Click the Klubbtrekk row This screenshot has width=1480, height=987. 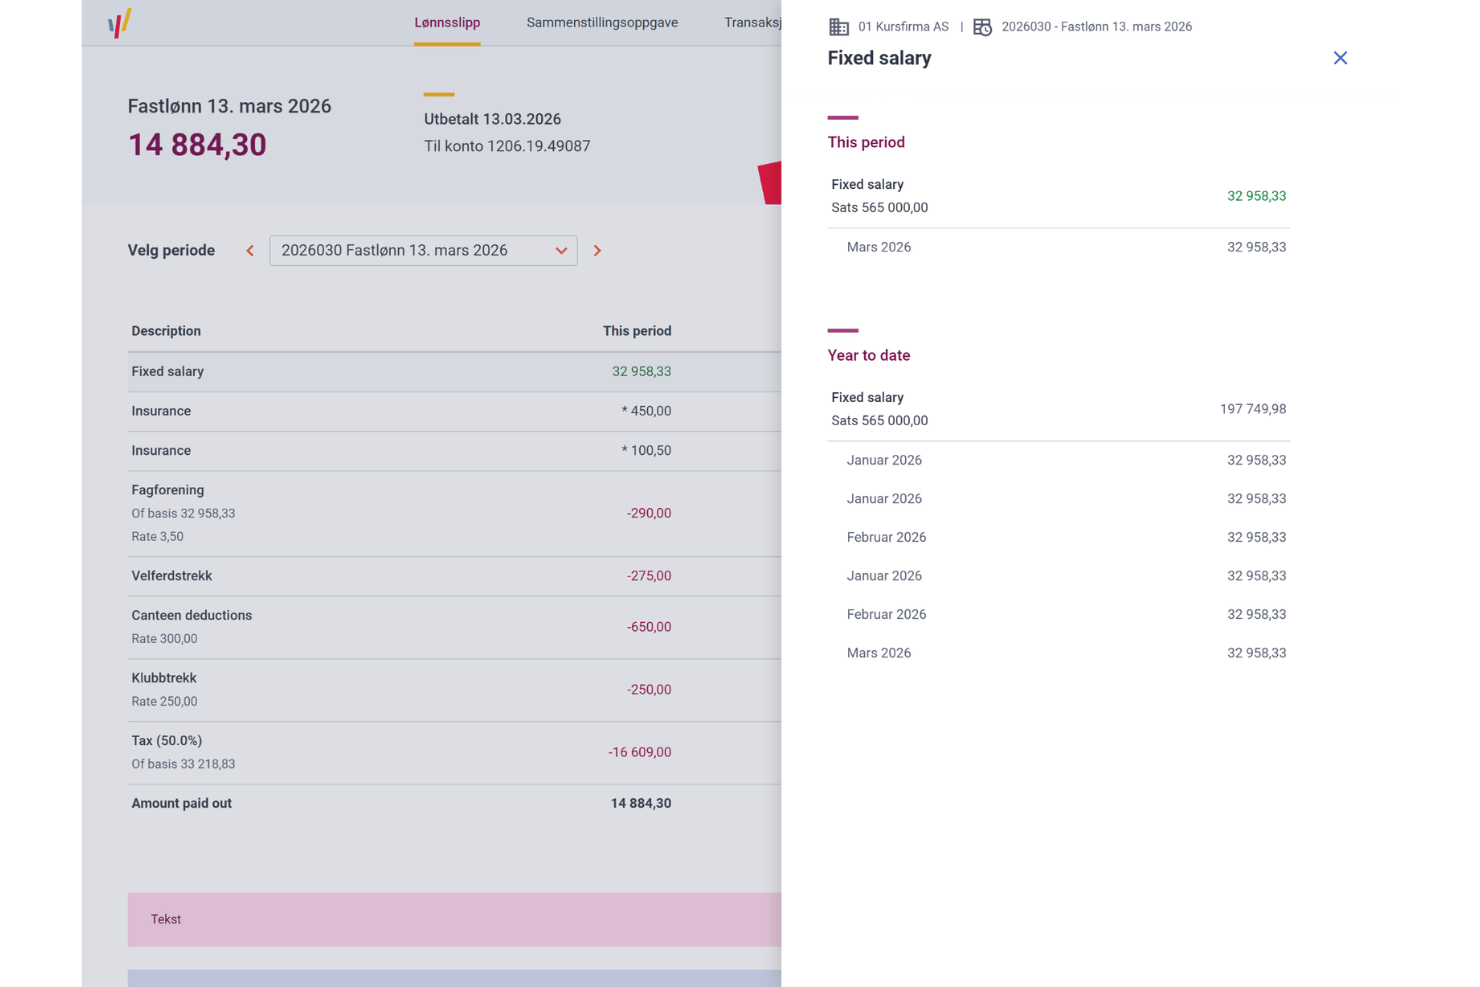click(454, 690)
